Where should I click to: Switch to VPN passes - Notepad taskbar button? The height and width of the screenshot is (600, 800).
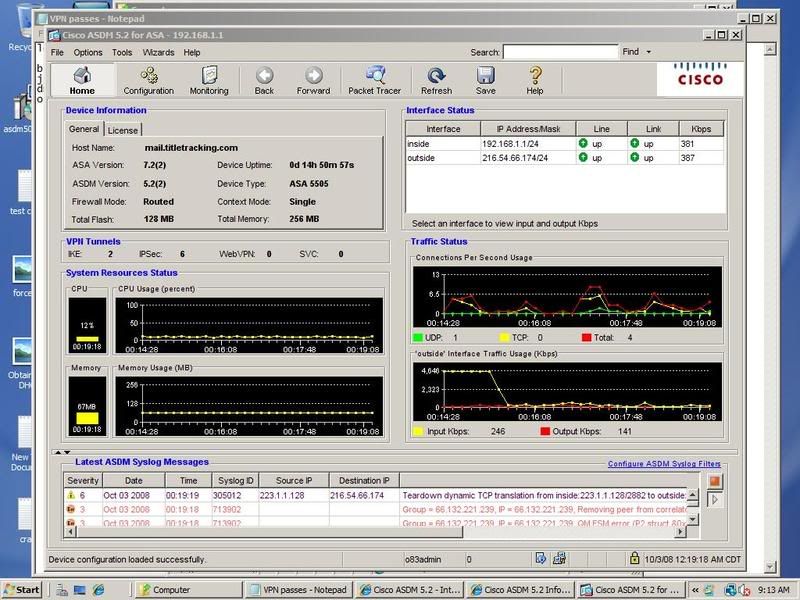[298, 590]
